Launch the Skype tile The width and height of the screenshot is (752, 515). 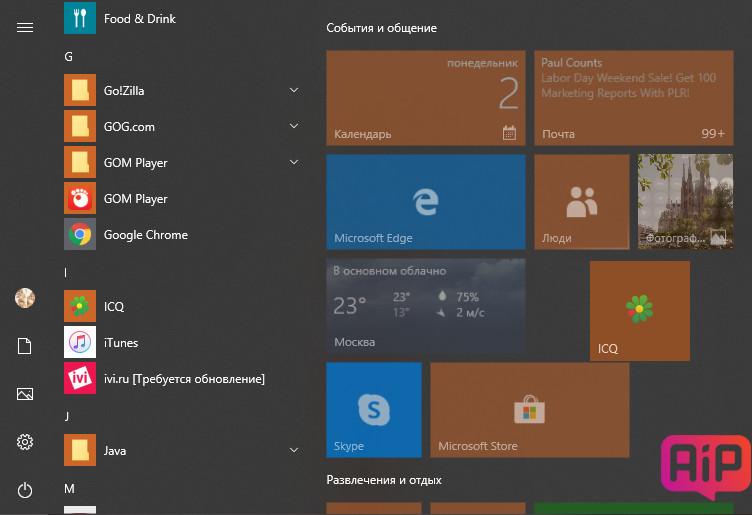coord(374,410)
